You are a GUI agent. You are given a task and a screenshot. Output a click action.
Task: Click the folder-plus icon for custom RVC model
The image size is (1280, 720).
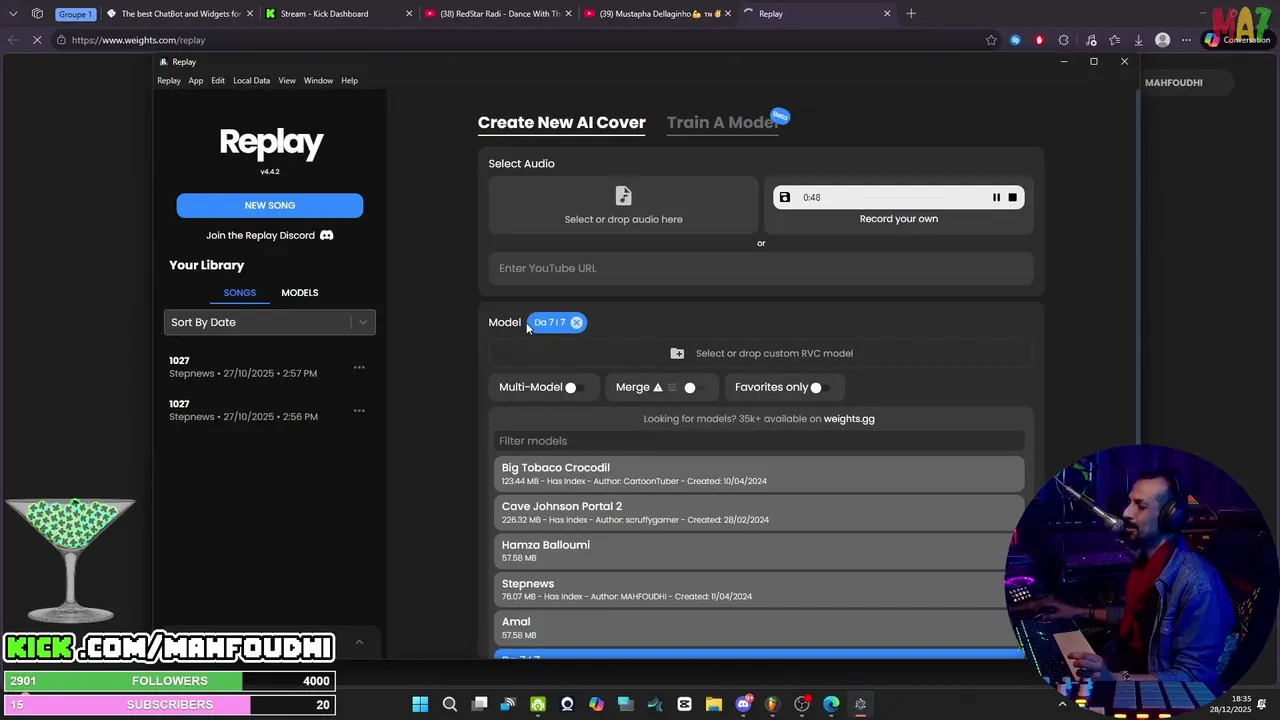point(677,353)
